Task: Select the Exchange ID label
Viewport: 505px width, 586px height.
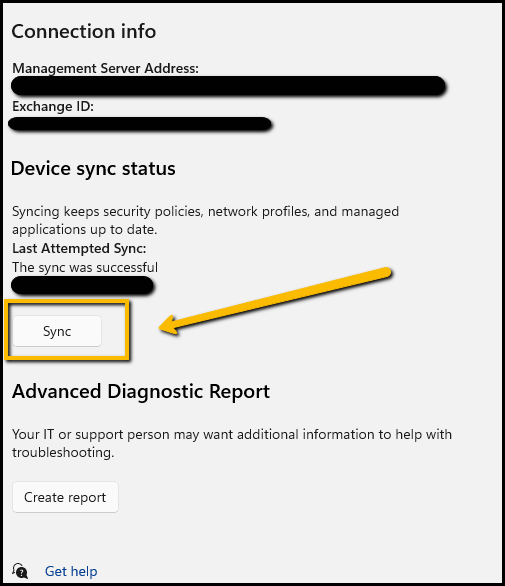Action: pyautogui.click(x=53, y=107)
